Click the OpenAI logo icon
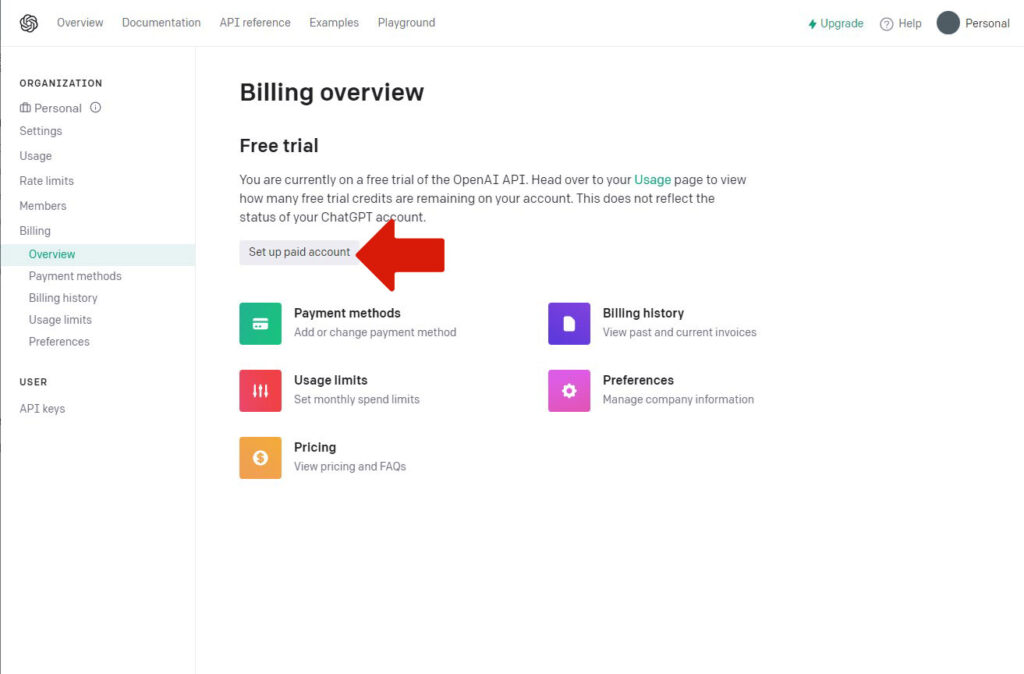Viewport: 1024px width, 674px height. coord(28,23)
